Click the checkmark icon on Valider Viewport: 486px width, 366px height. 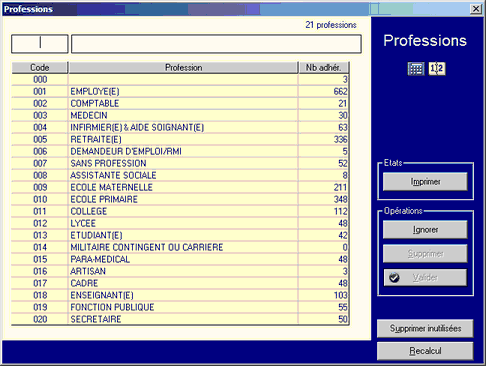[x=394, y=277]
